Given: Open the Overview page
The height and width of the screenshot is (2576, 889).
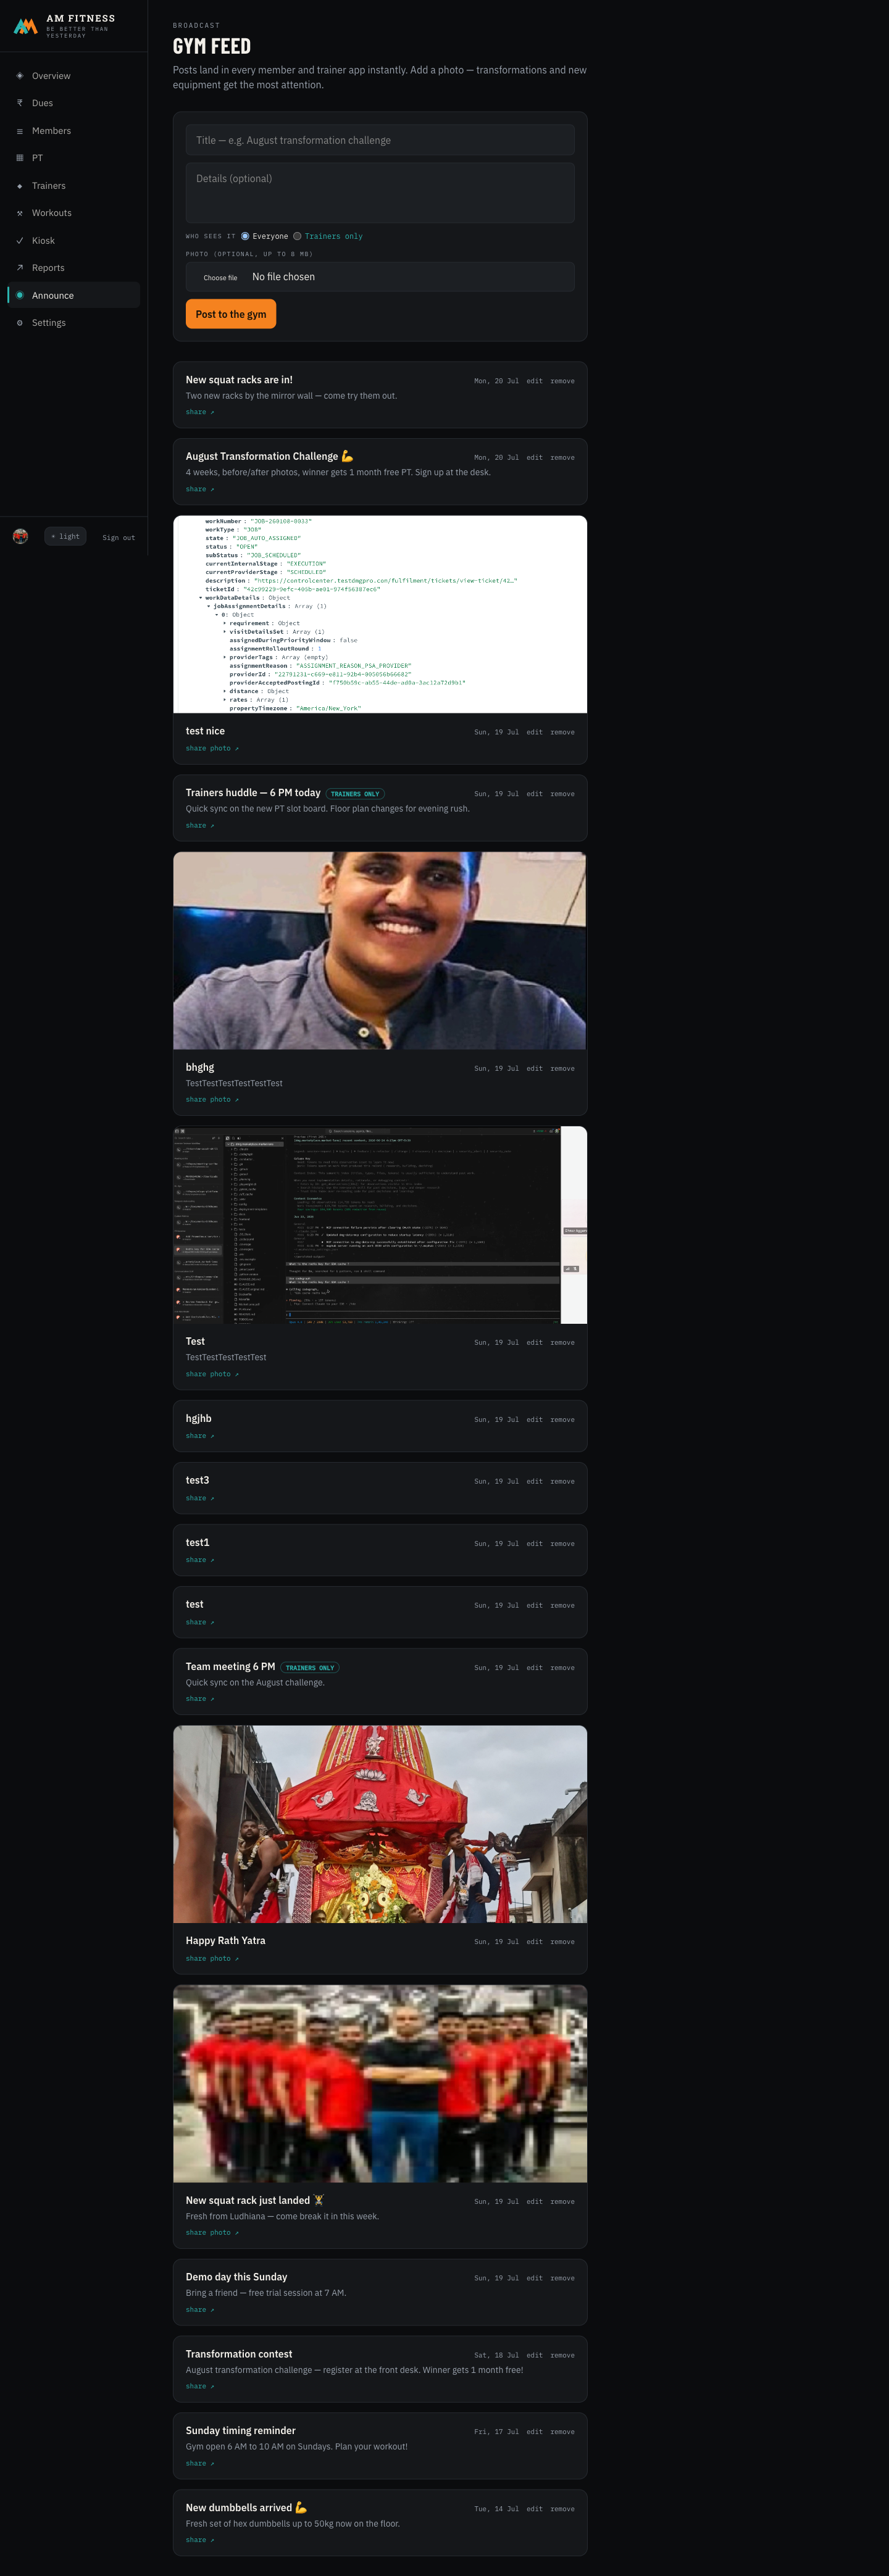Looking at the screenshot, I should click(x=74, y=76).
